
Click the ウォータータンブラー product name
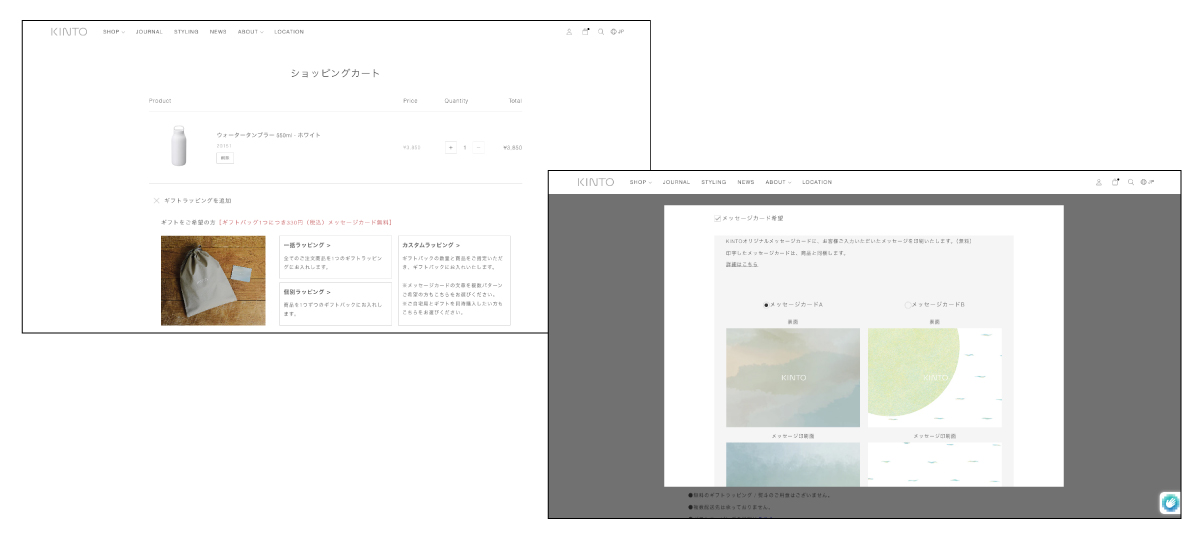point(268,134)
